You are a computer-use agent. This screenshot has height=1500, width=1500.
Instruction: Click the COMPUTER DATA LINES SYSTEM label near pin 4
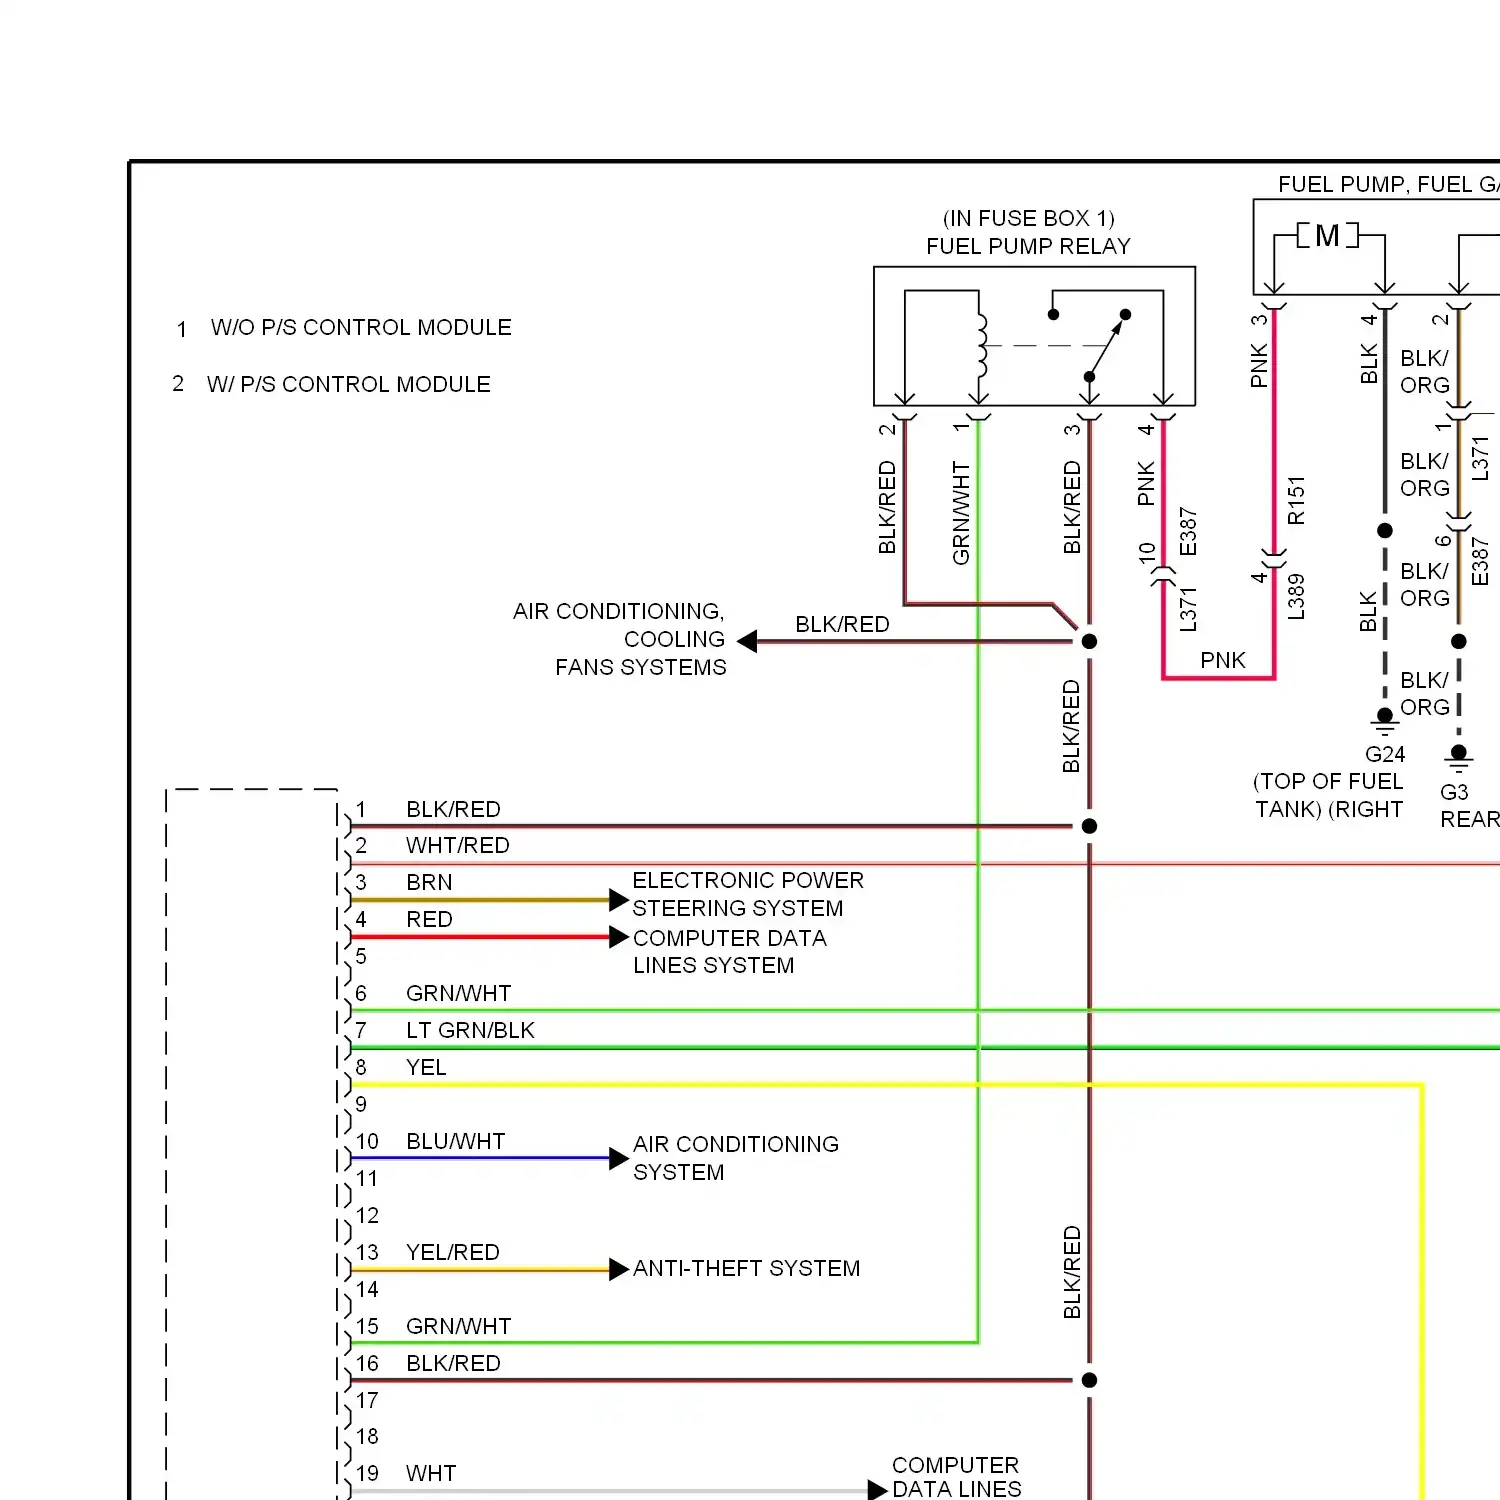(730, 951)
